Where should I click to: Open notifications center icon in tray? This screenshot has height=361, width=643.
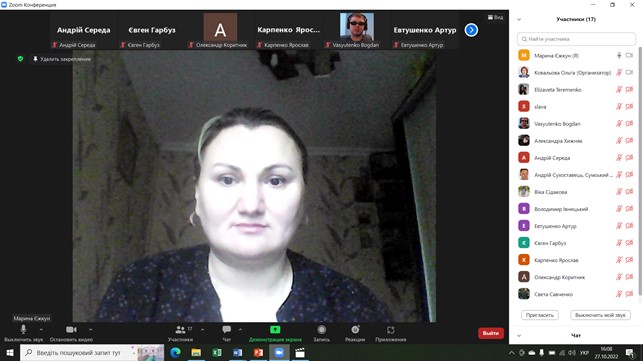click(x=629, y=353)
